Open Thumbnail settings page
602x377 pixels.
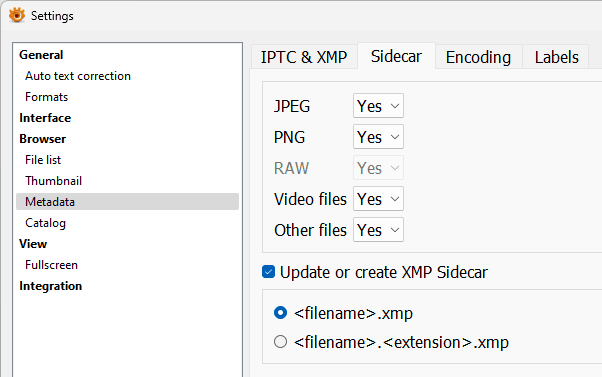point(53,181)
